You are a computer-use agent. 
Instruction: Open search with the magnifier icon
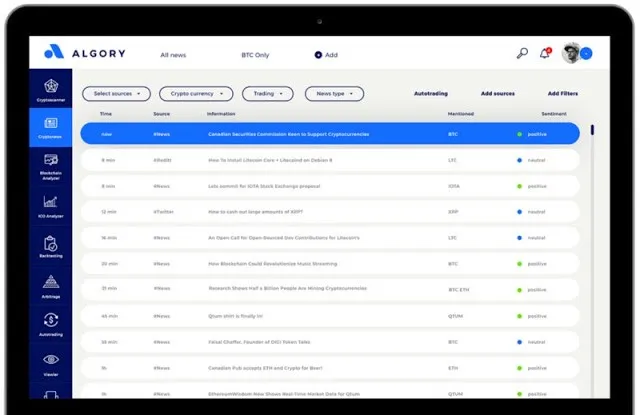[x=522, y=53]
